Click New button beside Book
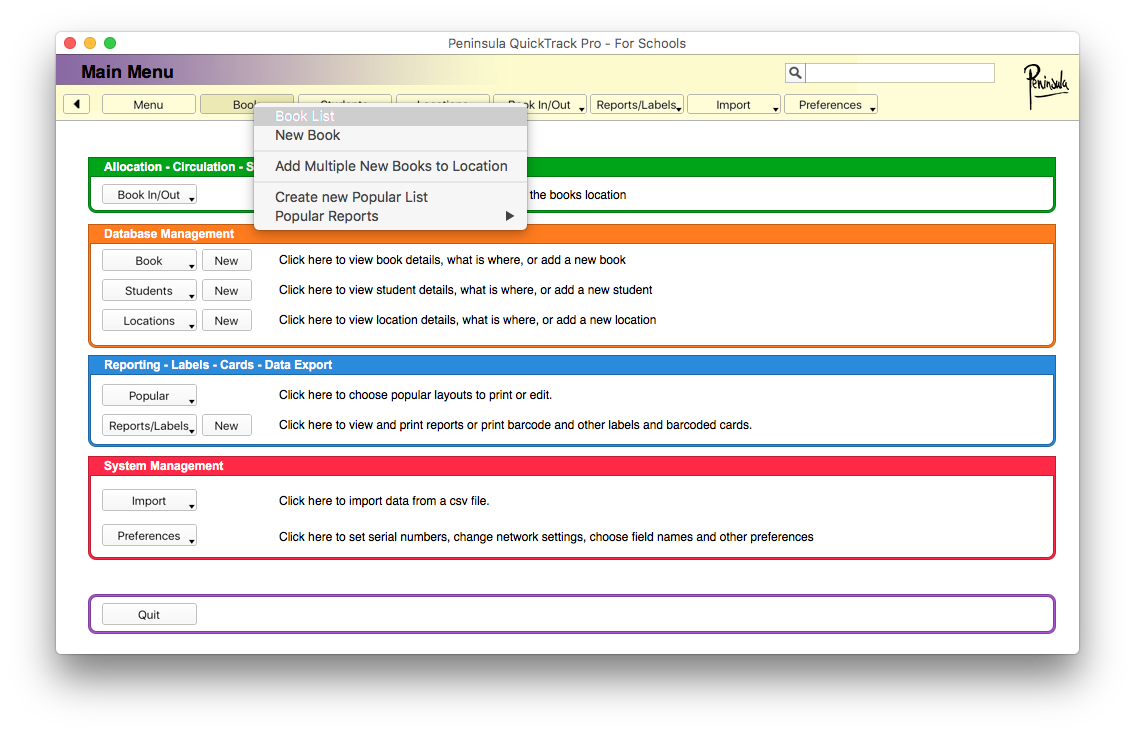Screen dimensions: 1135x734 (227, 261)
